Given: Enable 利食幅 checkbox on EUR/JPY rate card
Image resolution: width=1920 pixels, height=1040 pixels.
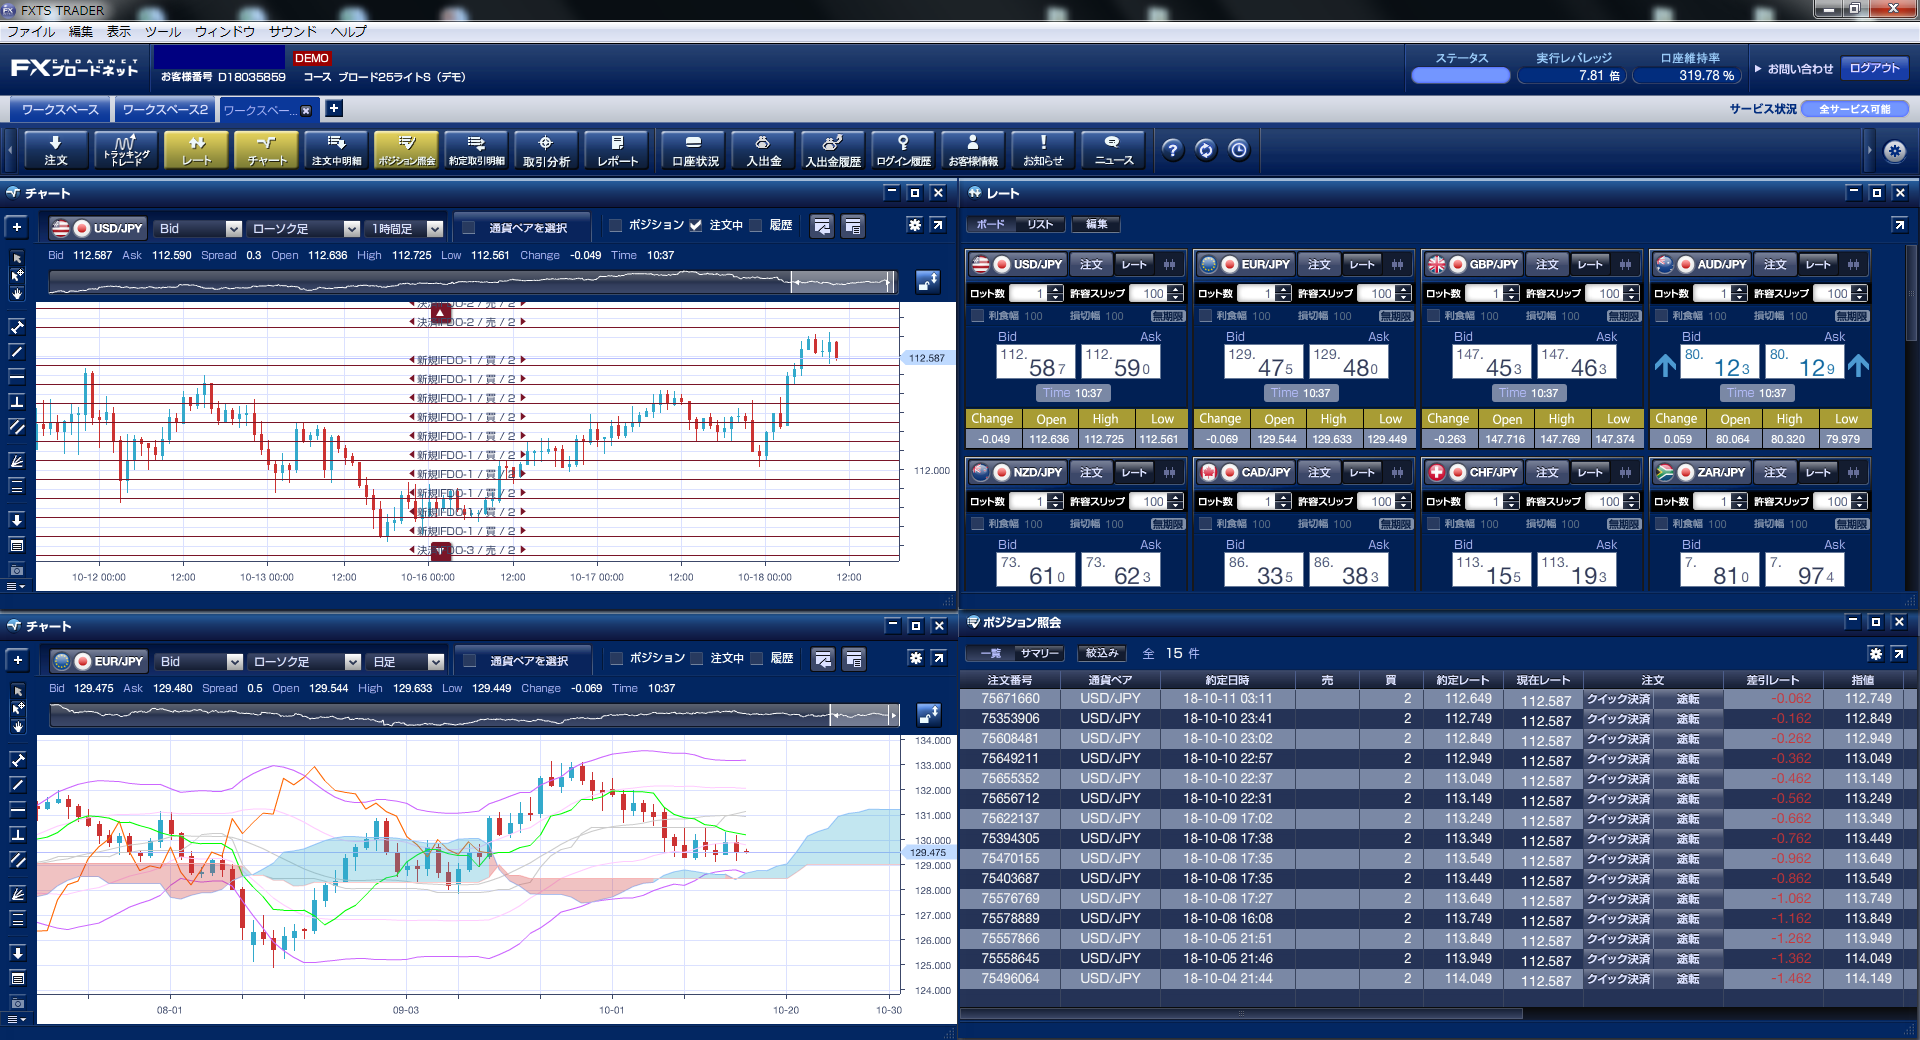Looking at the screenshot, I should point(1206,316).
